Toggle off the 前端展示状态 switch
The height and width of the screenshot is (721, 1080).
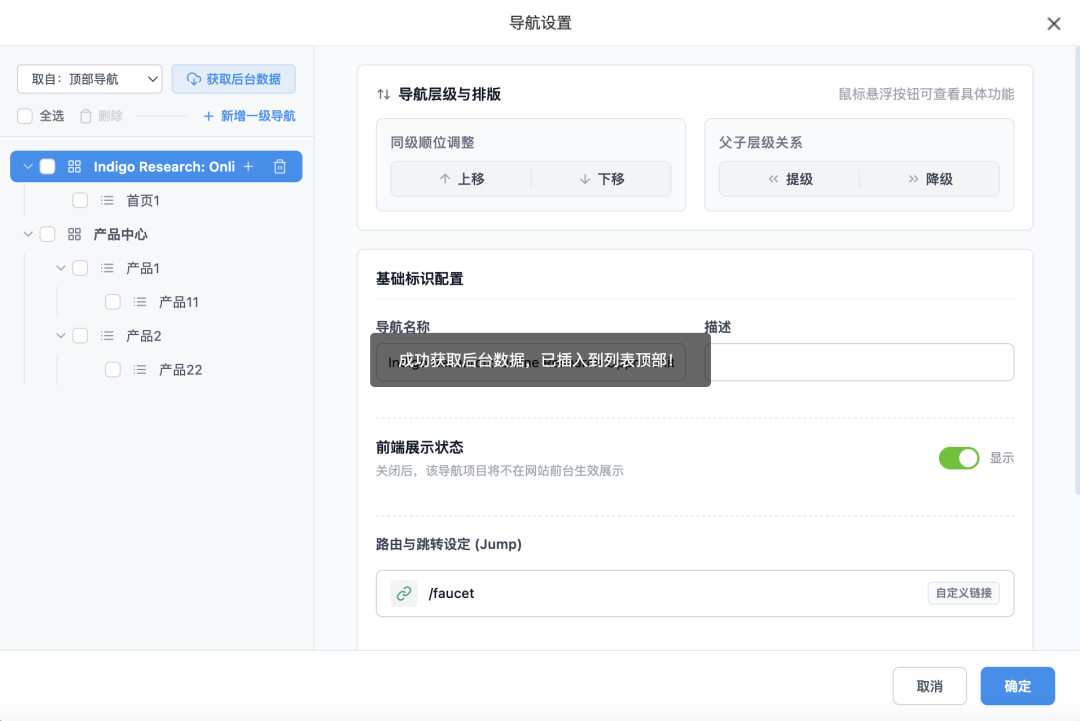click(x=958, y=458)
